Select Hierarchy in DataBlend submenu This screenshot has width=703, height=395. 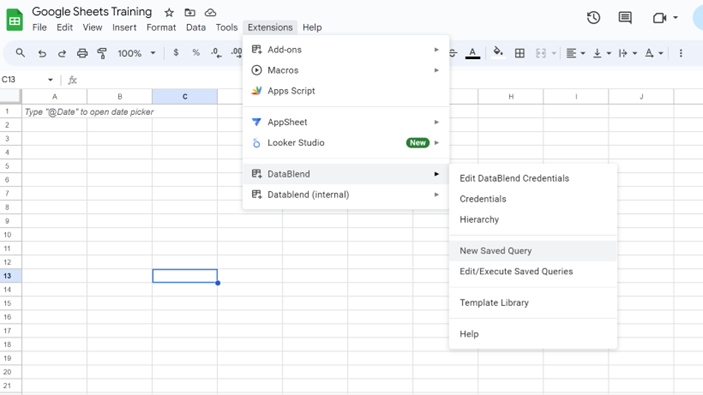533,220
